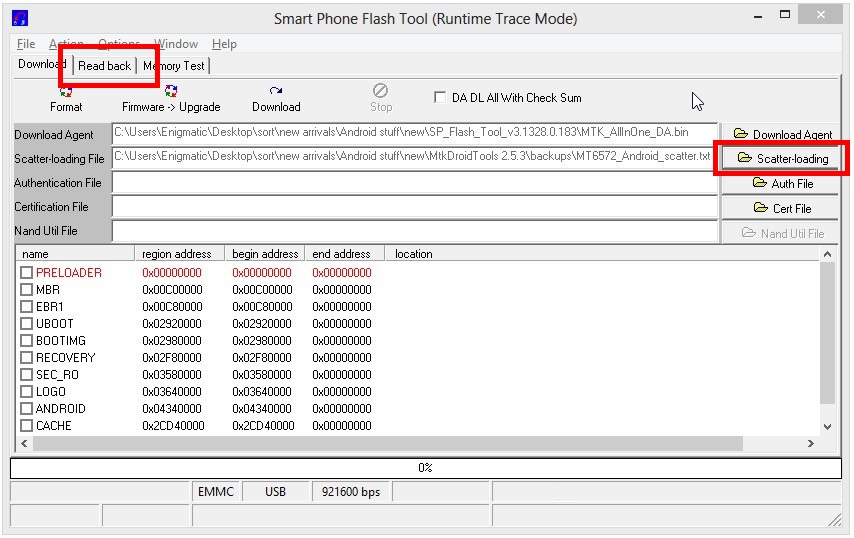This screenshot has width=854, height=538.
Task: Click the horizontal scrollbar left arrow
Action: 25,443
